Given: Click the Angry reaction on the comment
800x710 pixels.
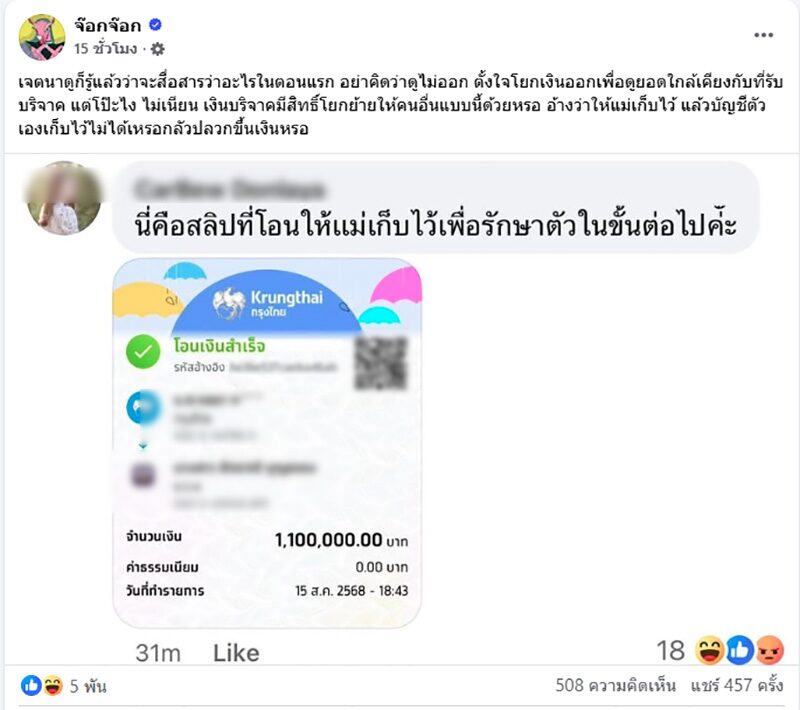Looking at the screenshot, I should click(x=769, y=650).
